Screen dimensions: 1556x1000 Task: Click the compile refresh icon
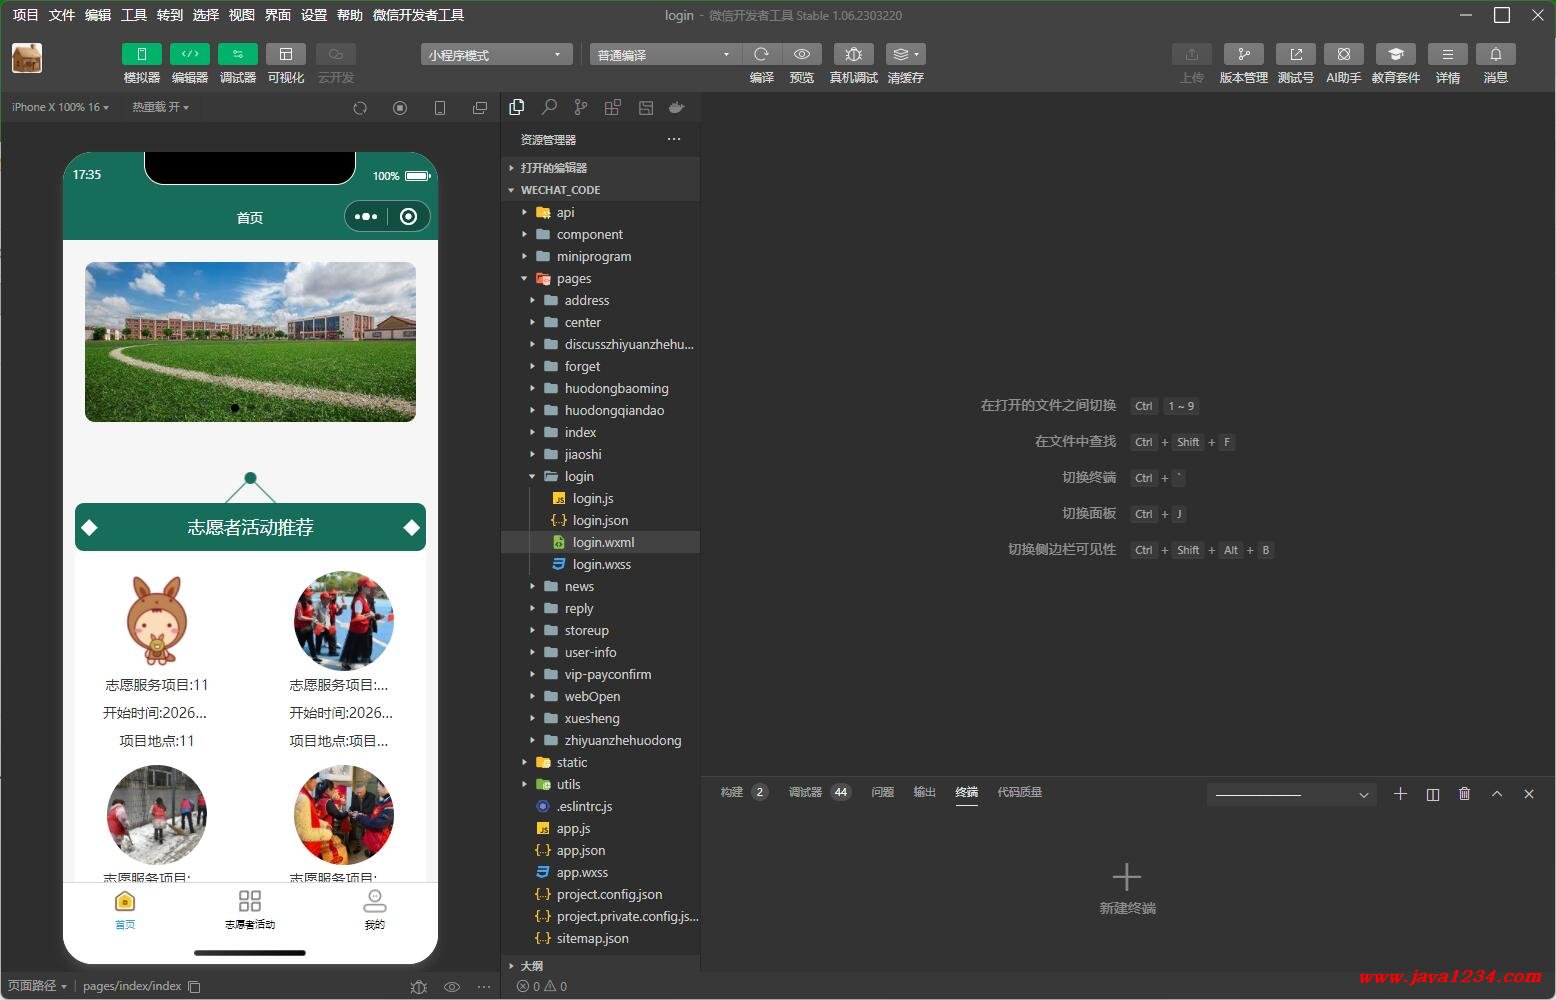761,55
